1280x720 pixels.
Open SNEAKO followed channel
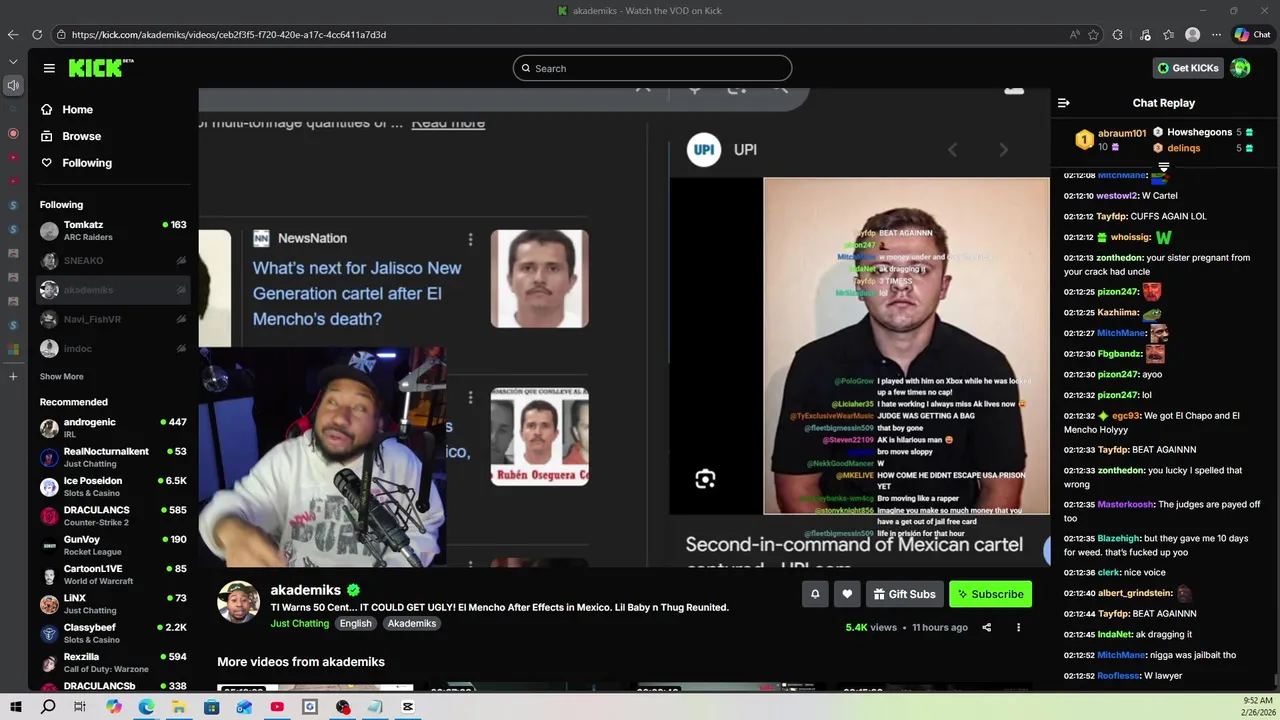[113, 261]
